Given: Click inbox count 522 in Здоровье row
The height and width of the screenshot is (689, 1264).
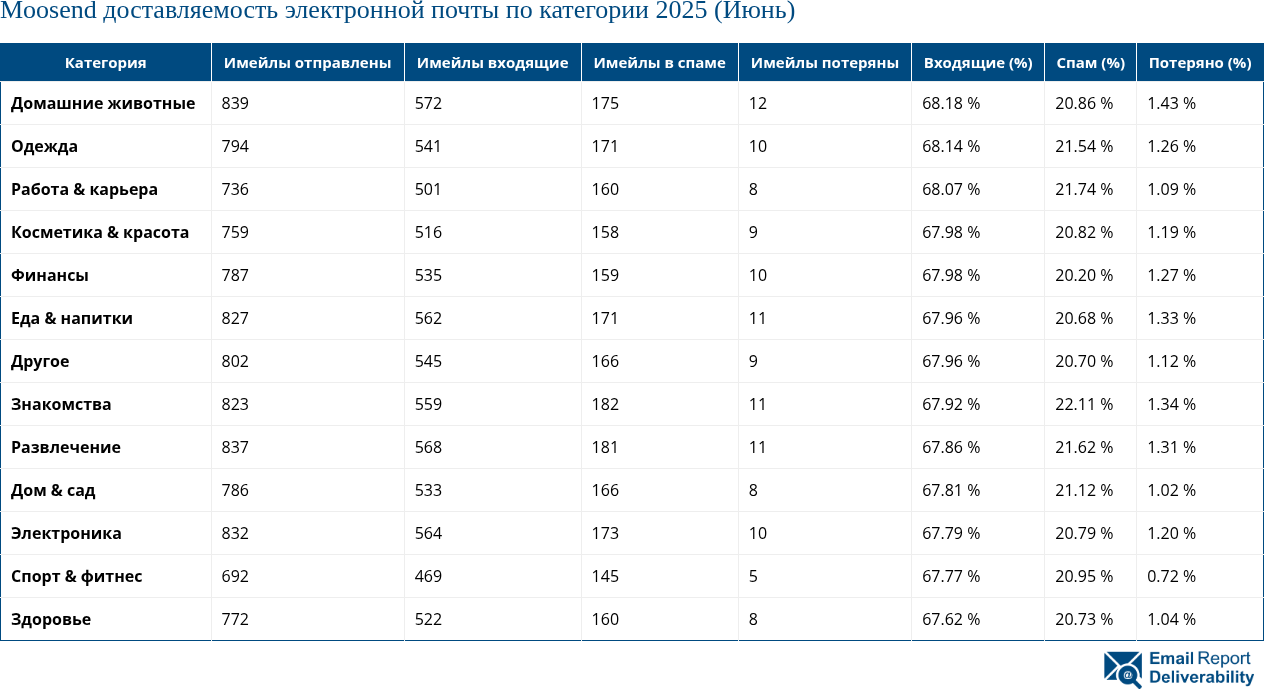Looking at the screenshot, I should (428, 619).
